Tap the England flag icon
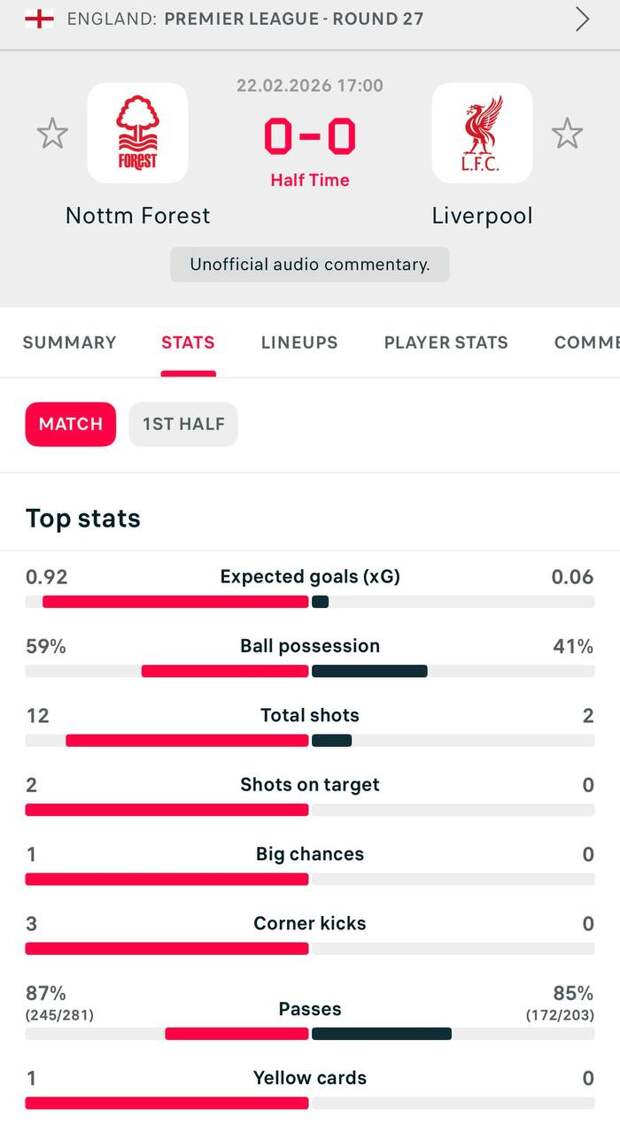Image resolution: width=620 pixels, height=1132 pixels. [x=39, y=19]
